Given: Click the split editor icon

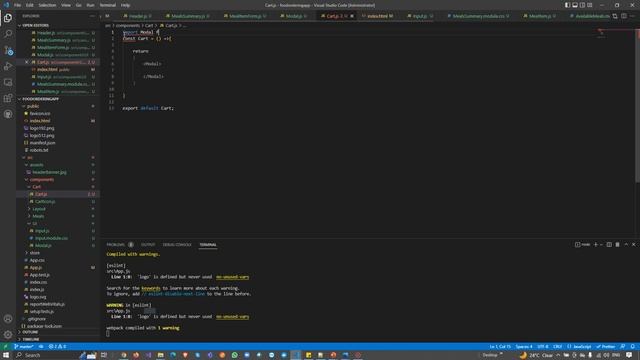Looking at the screenshot, I should click(624, 16).
